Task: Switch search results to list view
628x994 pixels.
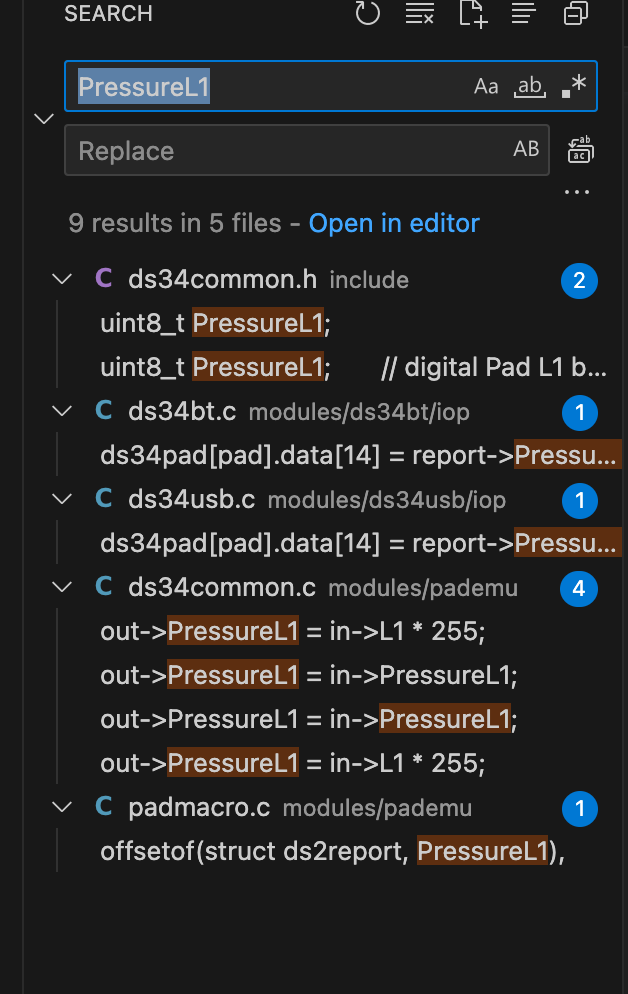Action: tap(523, 14)
